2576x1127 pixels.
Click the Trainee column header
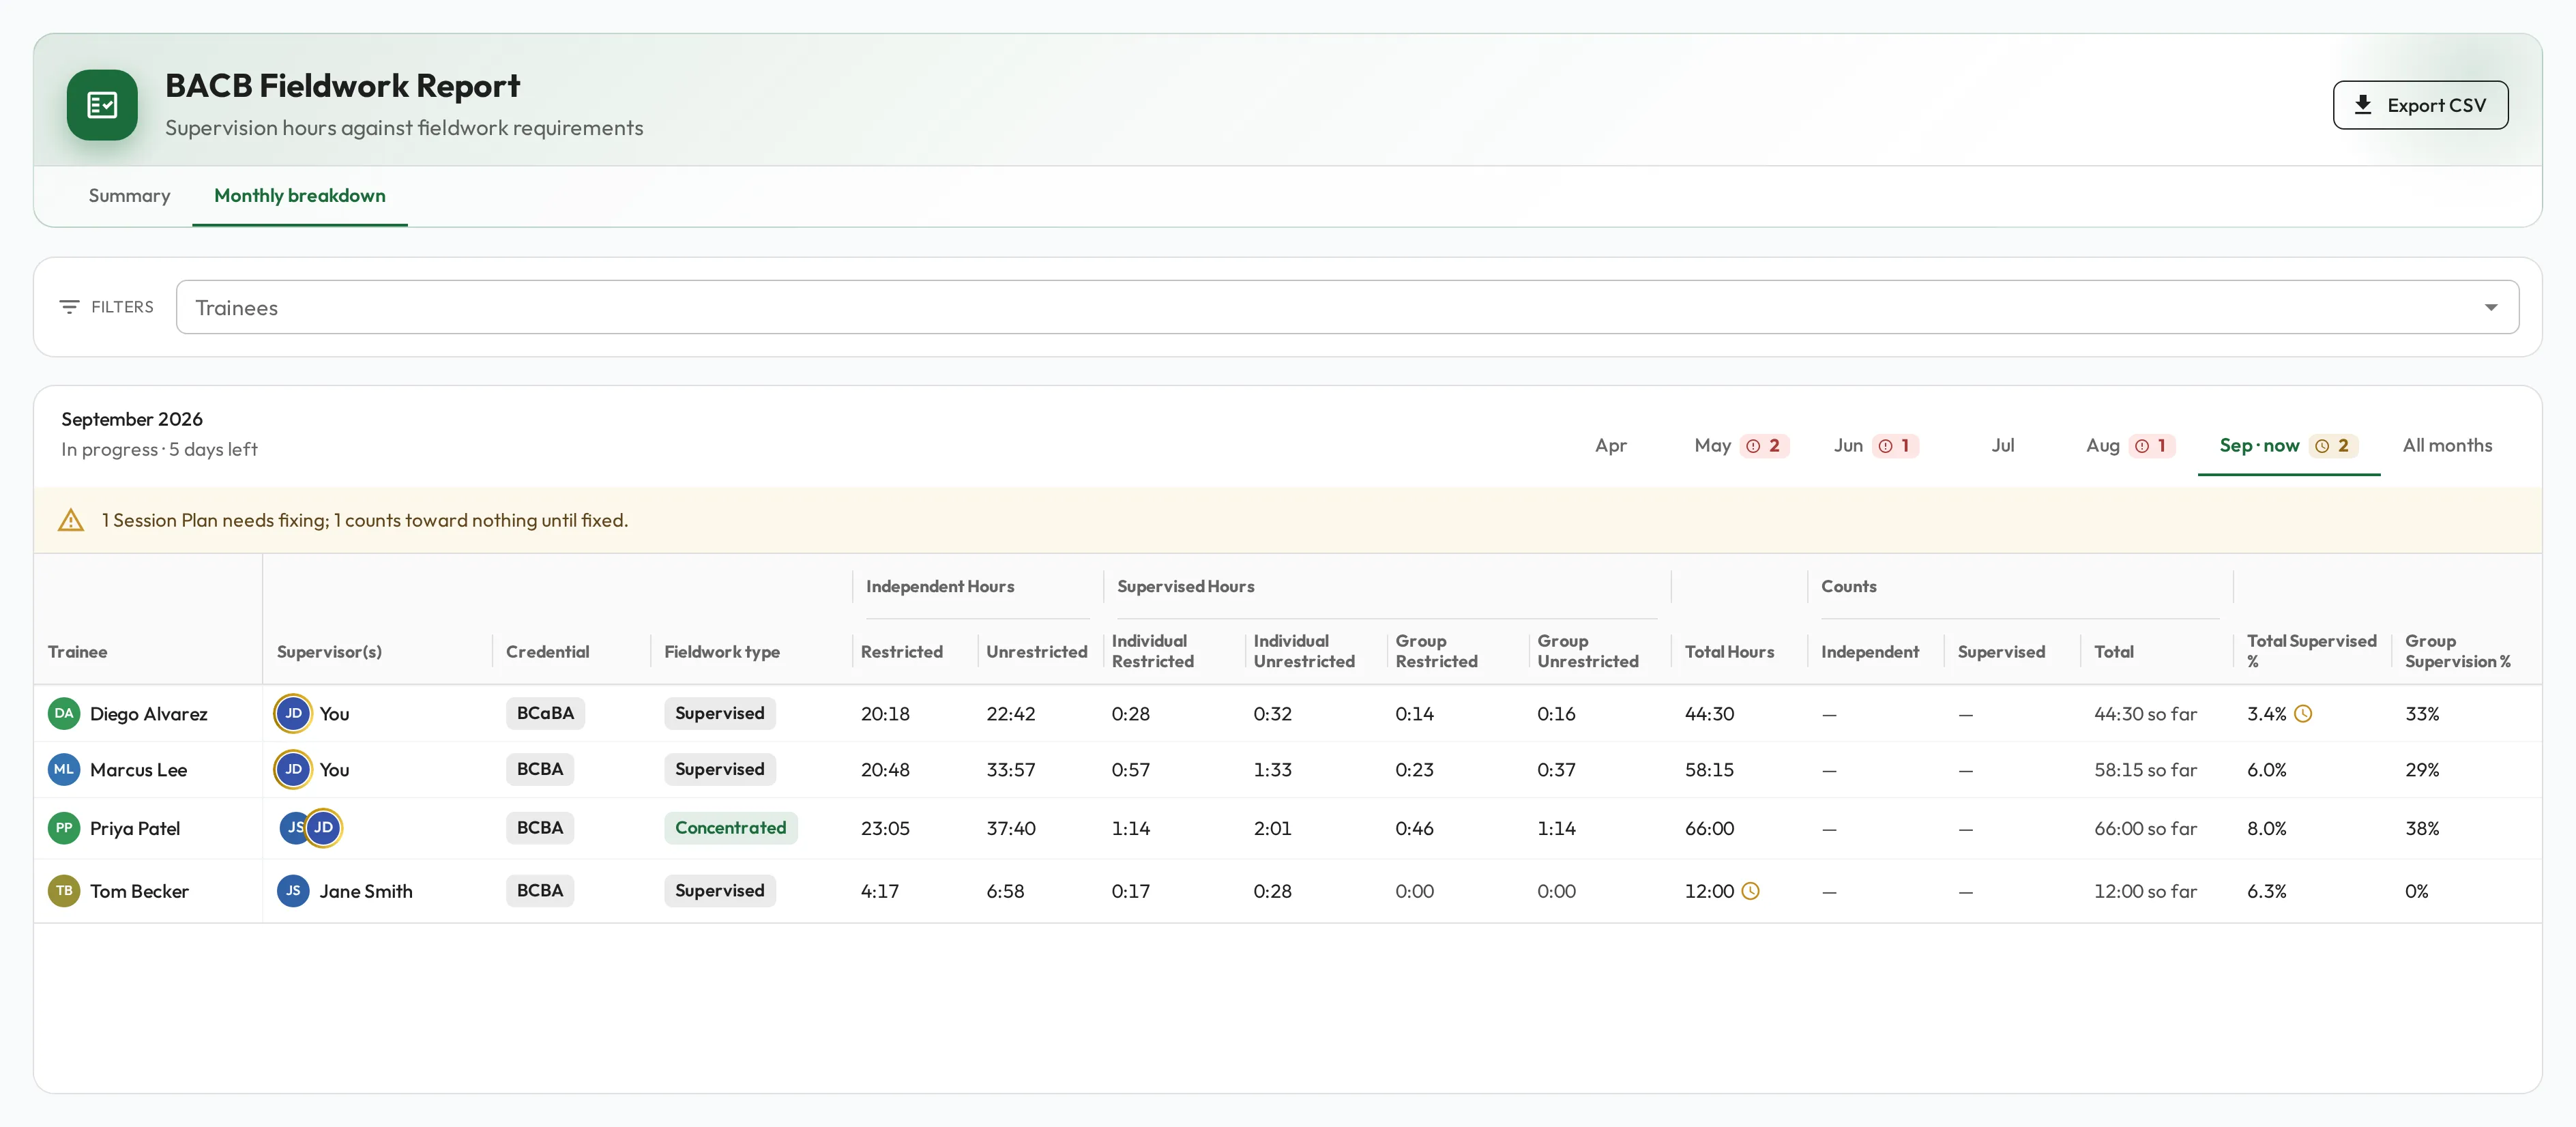point(77,652)
